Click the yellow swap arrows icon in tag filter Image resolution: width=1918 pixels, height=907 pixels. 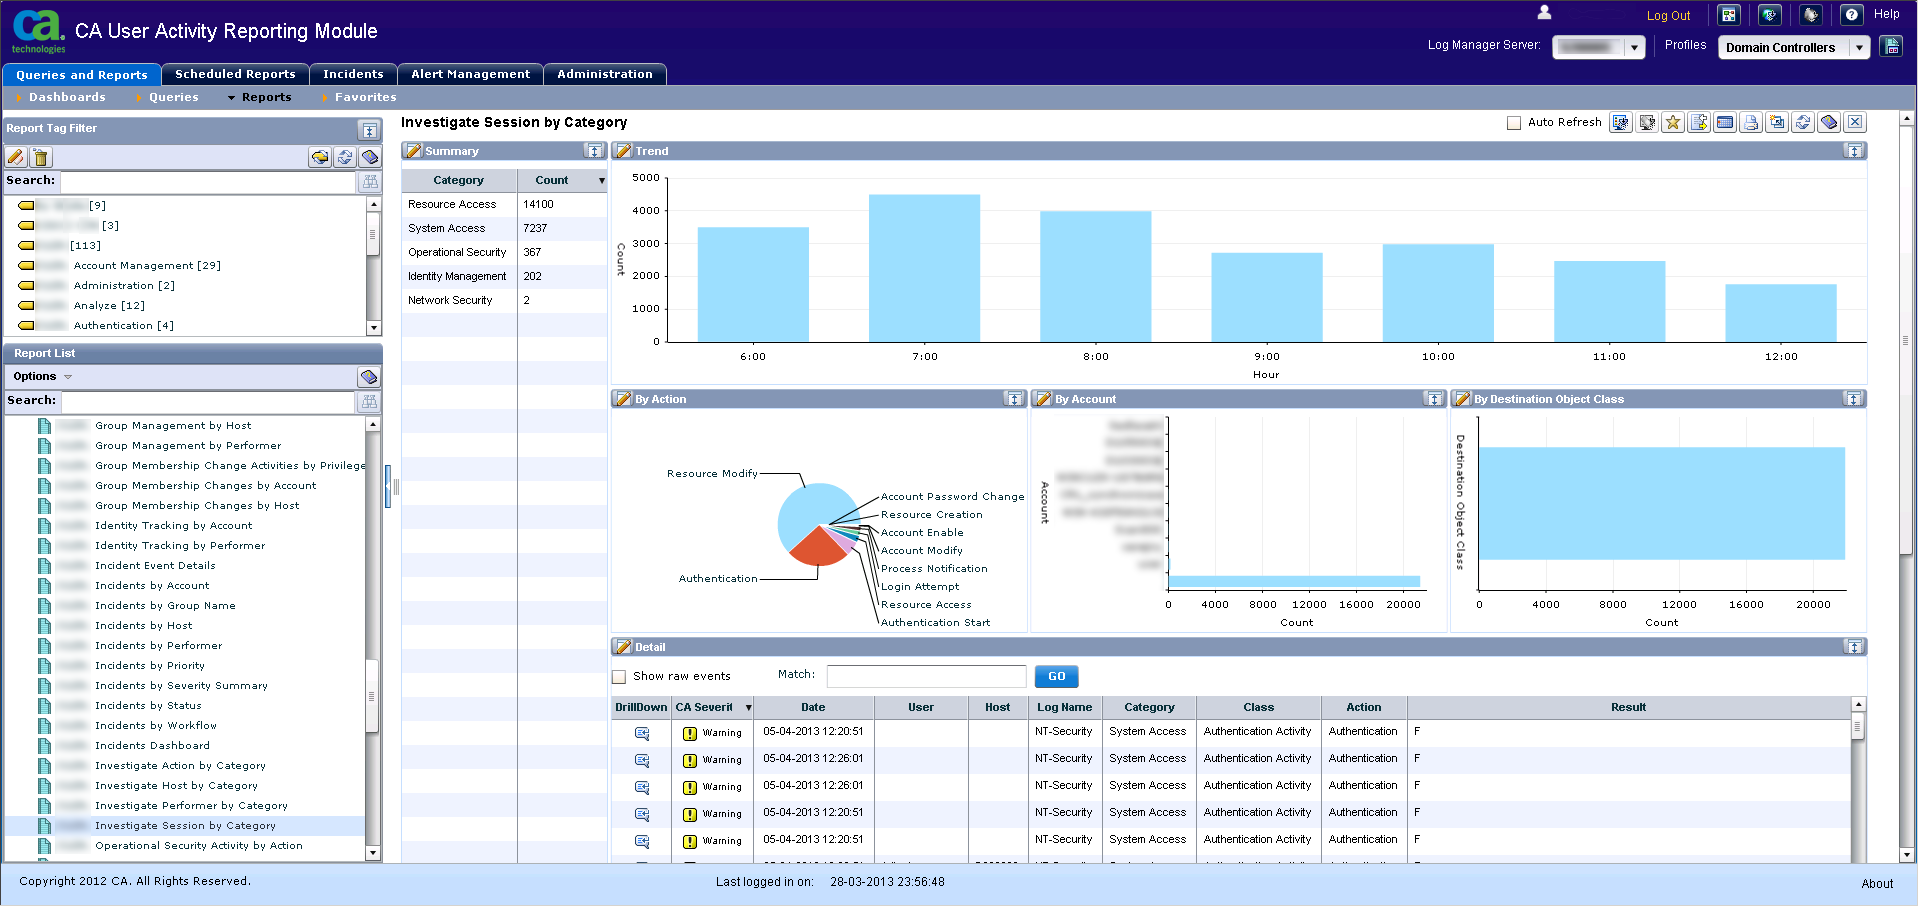pos(320,157)
